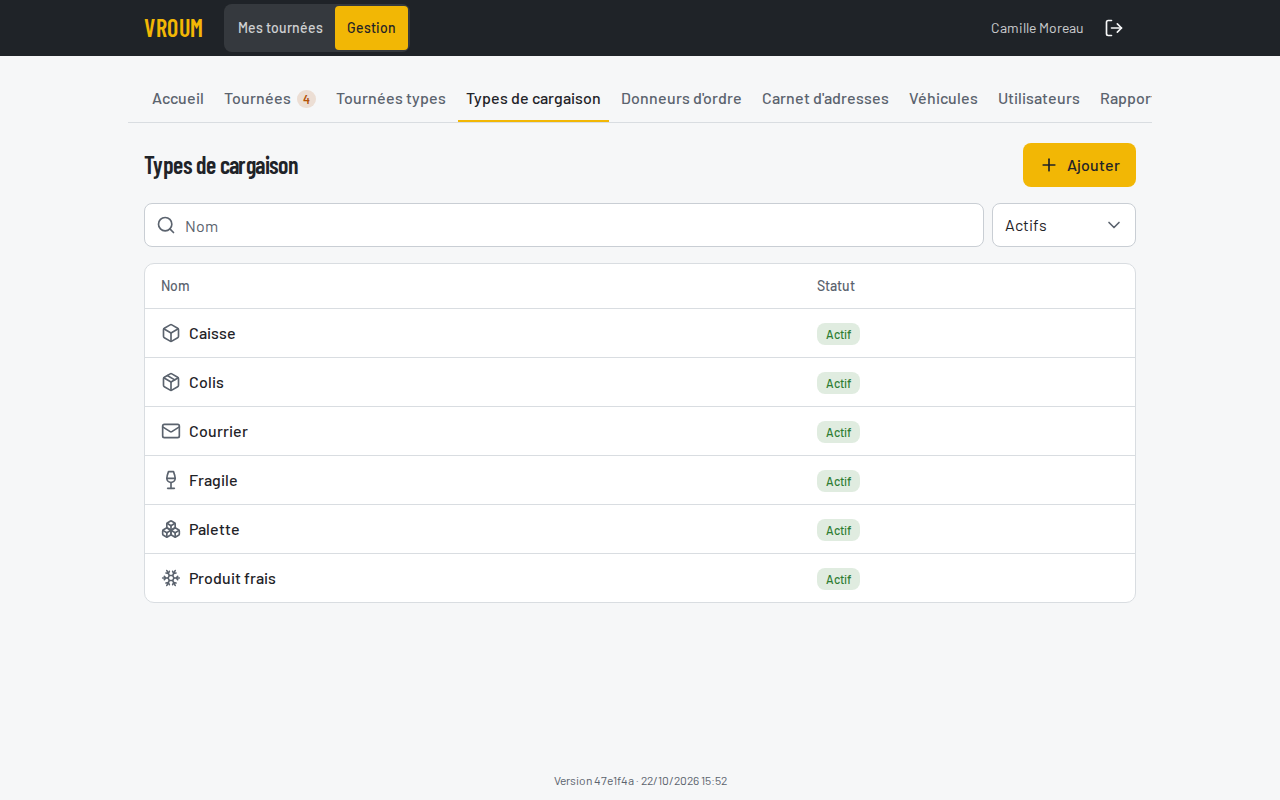Click the logout icon beside Camille Moreau
The image size is (1280, 800).
1114,28
